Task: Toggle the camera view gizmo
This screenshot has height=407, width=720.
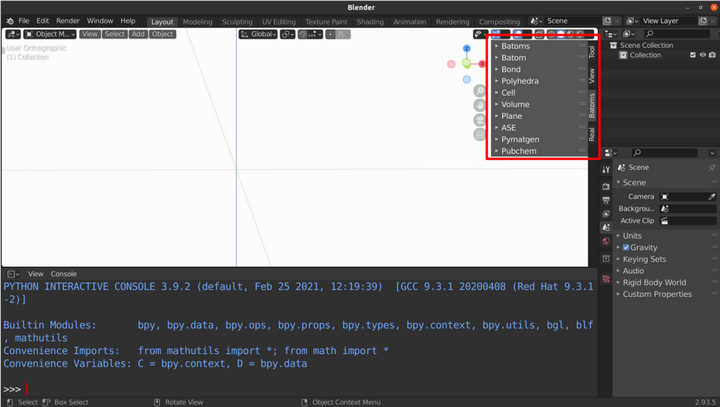Action: pos(480,119)
